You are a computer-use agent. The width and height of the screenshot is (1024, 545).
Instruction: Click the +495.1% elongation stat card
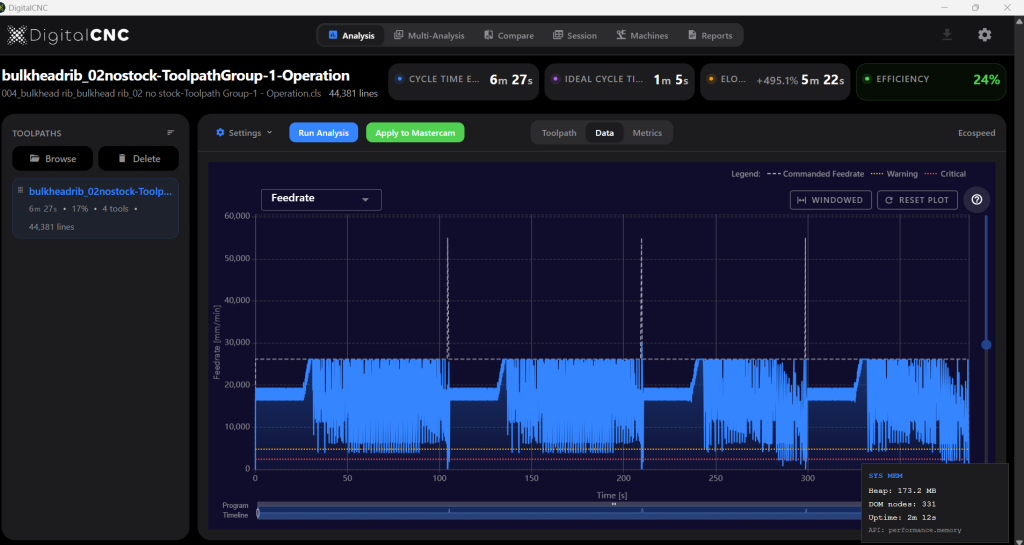tap(775, 81)
